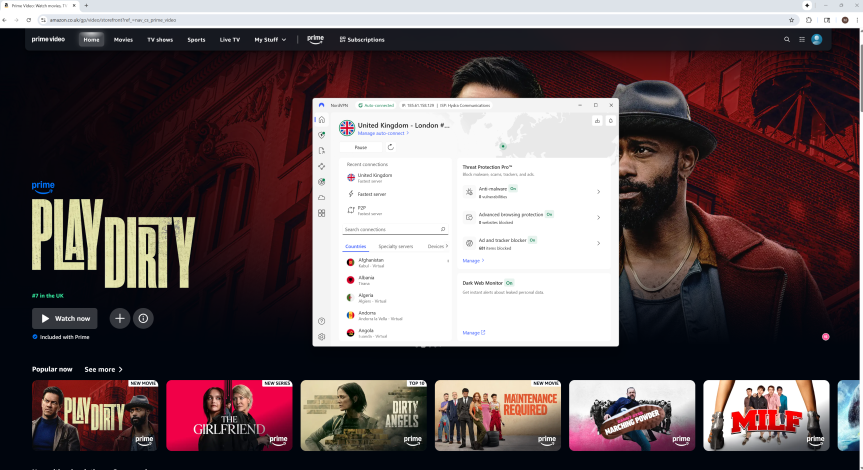Switch to Devices tab in NordVPN
This screenshot has width=863, height=470.
435,246
